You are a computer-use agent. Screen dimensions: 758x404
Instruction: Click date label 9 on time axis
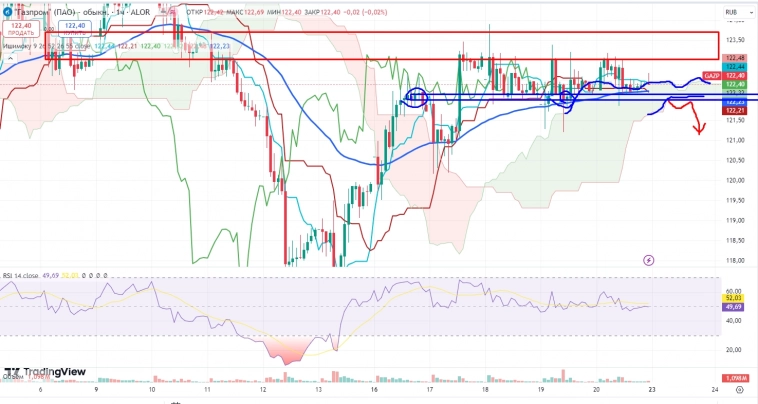[x=96, y=390]
